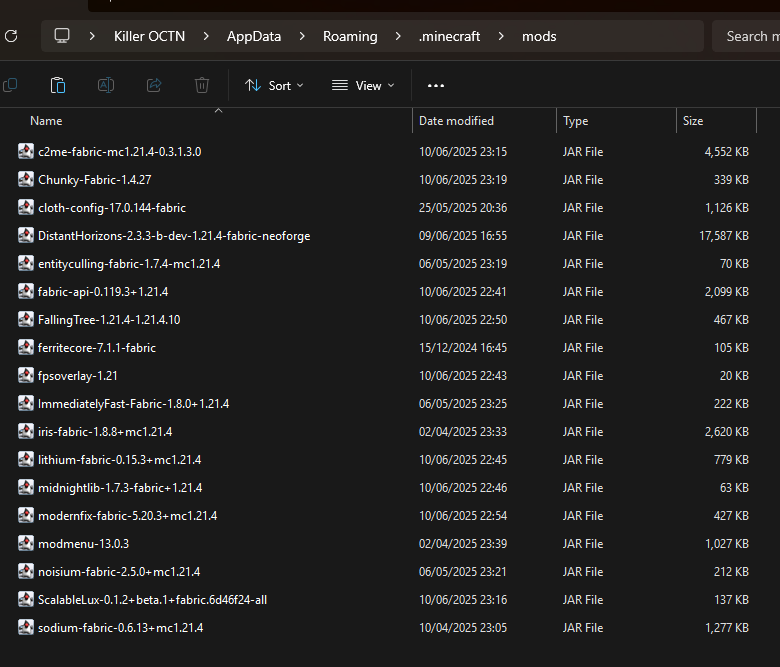The image size is (780, 667).
Task: Click the date 25/05/2025 20:36
Action: 463,207
